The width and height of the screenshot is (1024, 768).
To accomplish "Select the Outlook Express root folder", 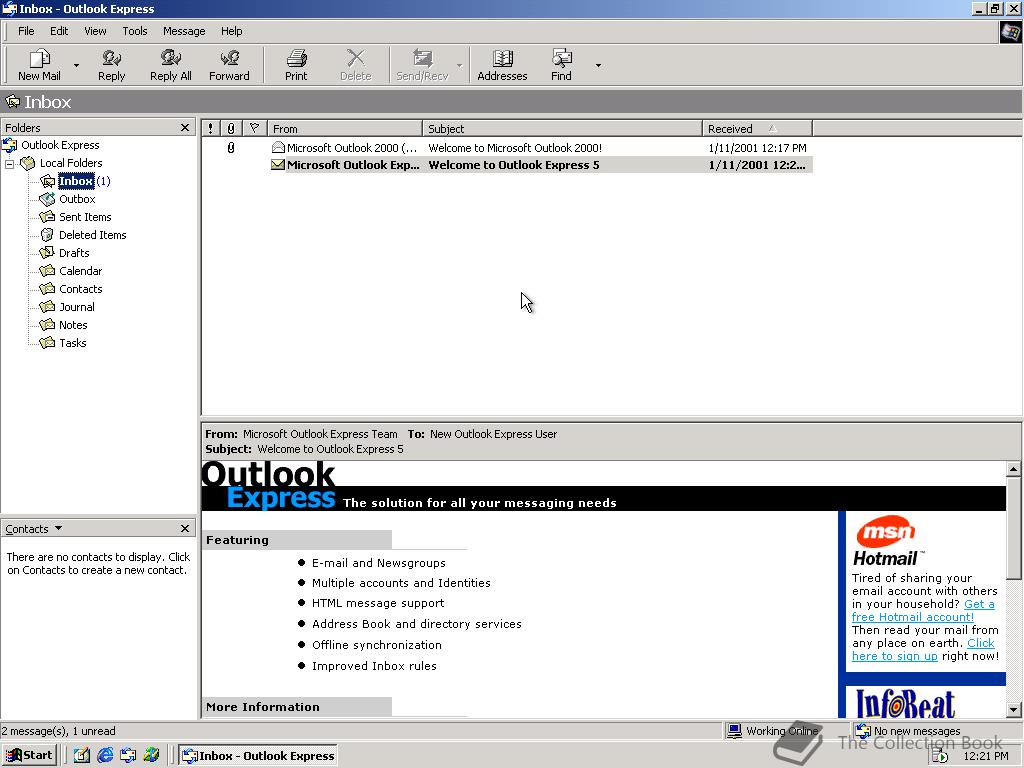I will (x=60, y=145).
